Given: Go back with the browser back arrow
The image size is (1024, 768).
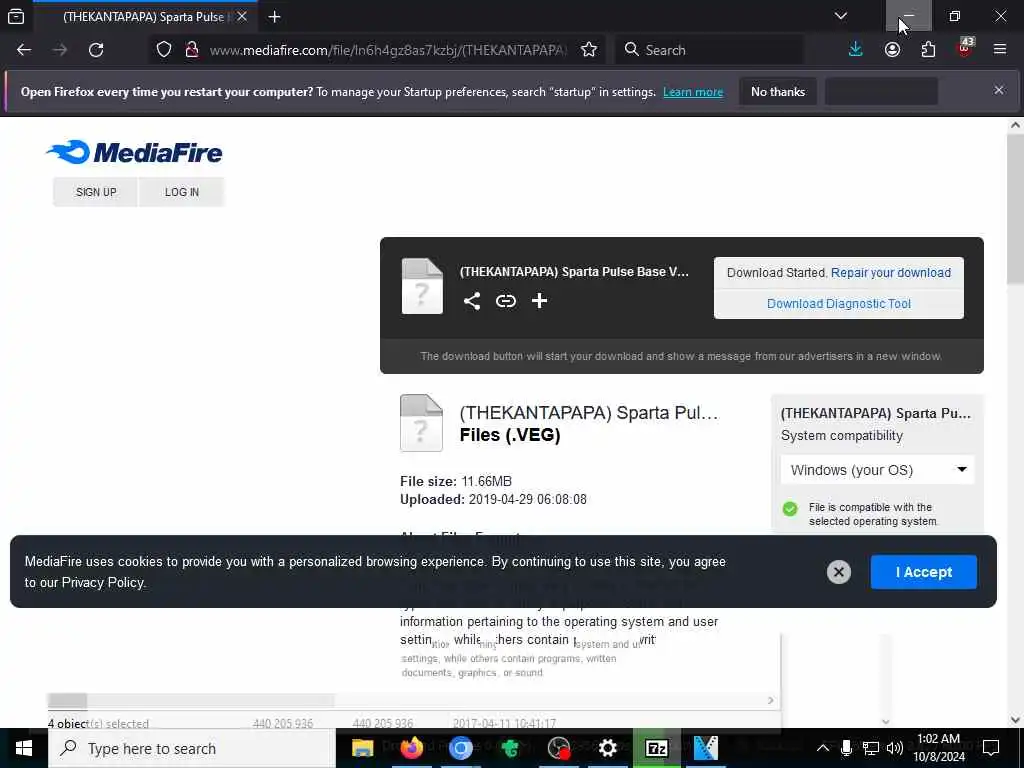Looking at the screenshot, I should coord(24,50).
